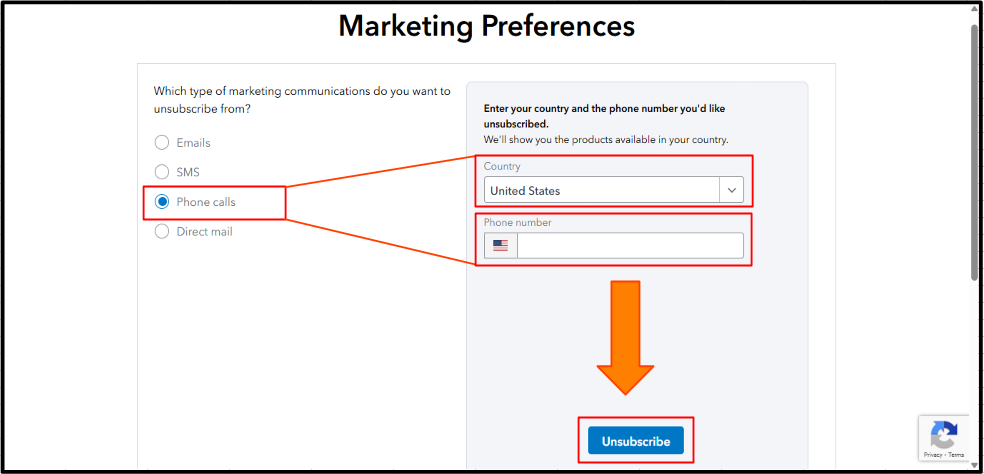Select the Phone calls radio button
Viewport: 984px width, 474px height.
tap(162, 202)
